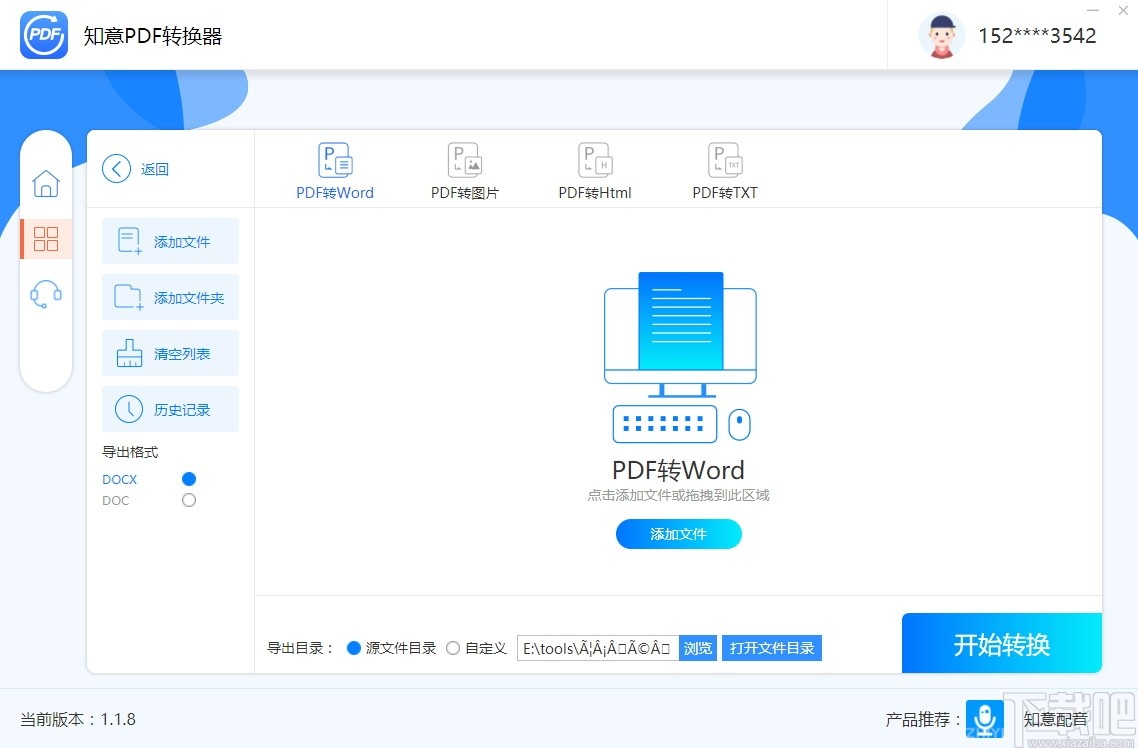Screen dimensions: 1138x748
Task: Click the 返回 back arrow
Action: point(115,168)
